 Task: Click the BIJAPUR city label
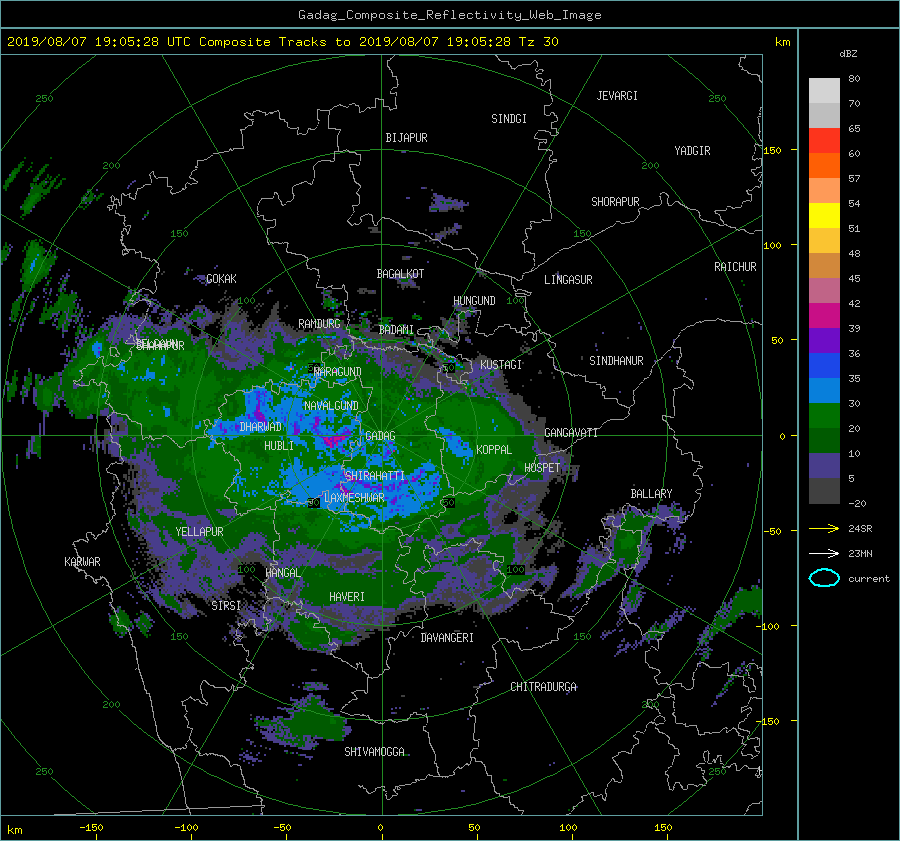tap(406, 138)
